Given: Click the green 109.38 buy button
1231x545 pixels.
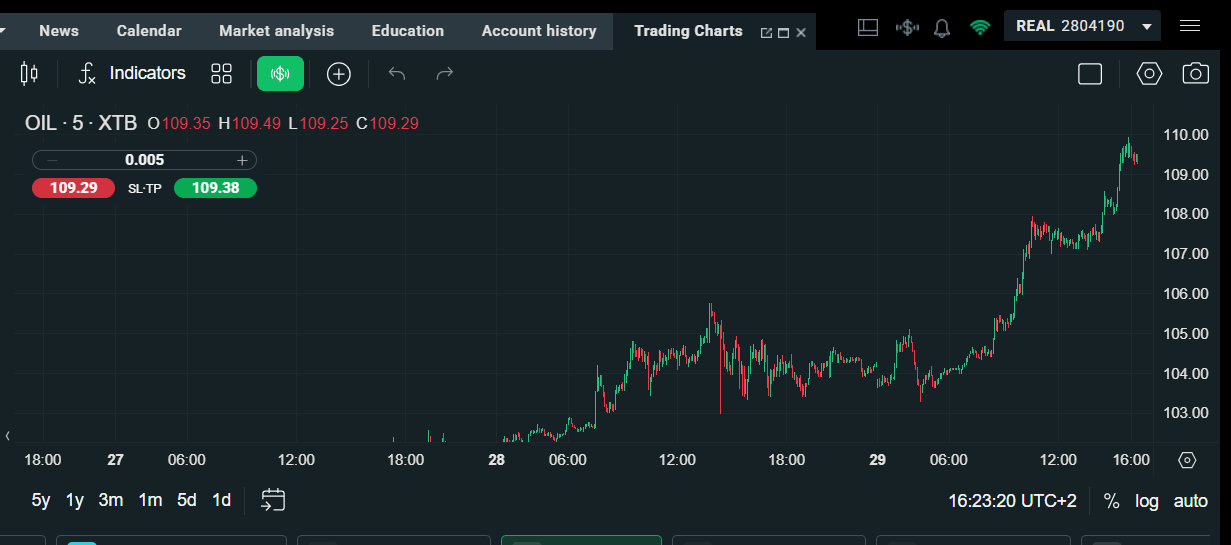Looking at the screenshot, I should 215,187.
